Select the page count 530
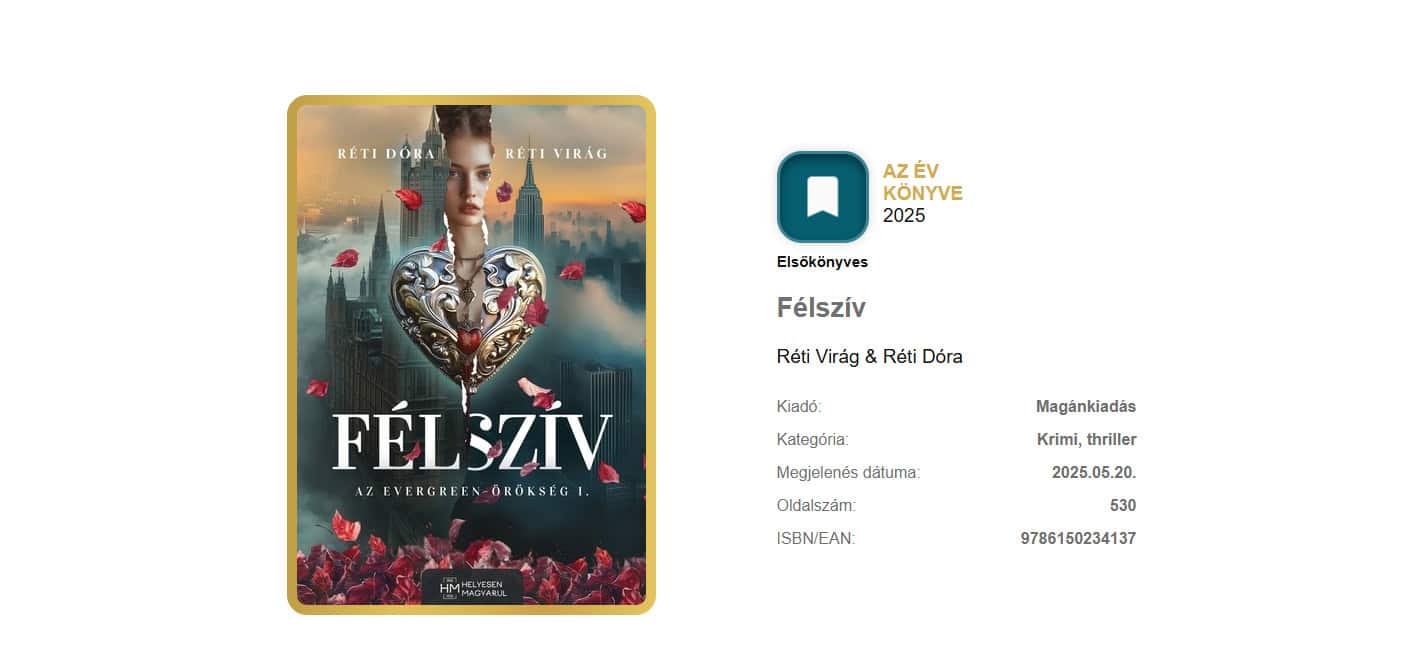 click(x=1123, y=506)
